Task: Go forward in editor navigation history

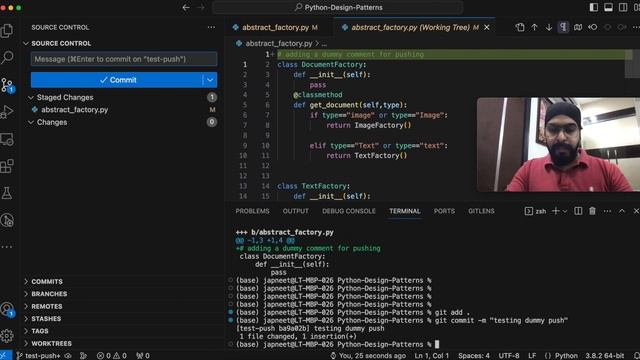Action: (x=201, y=7)
